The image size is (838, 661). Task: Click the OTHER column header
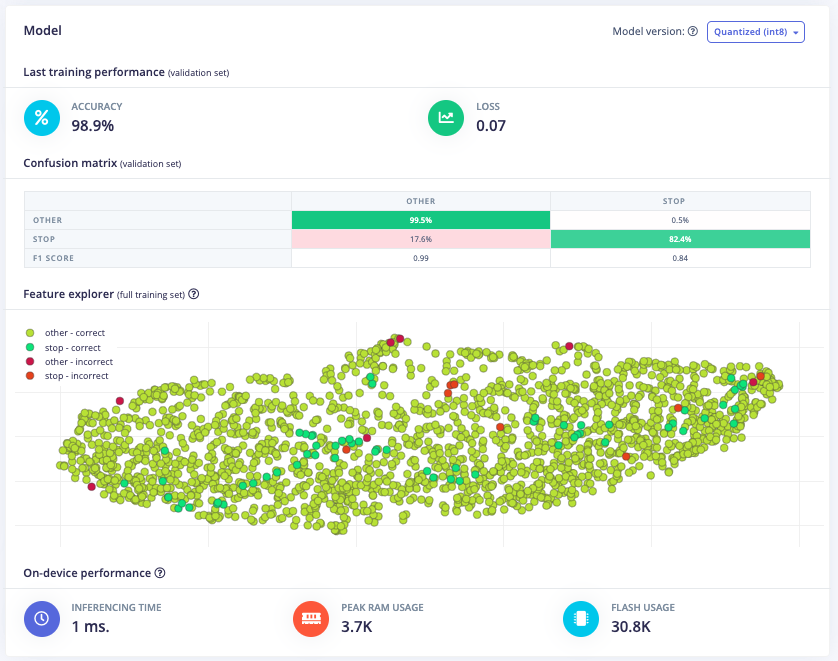pos(420,201)
